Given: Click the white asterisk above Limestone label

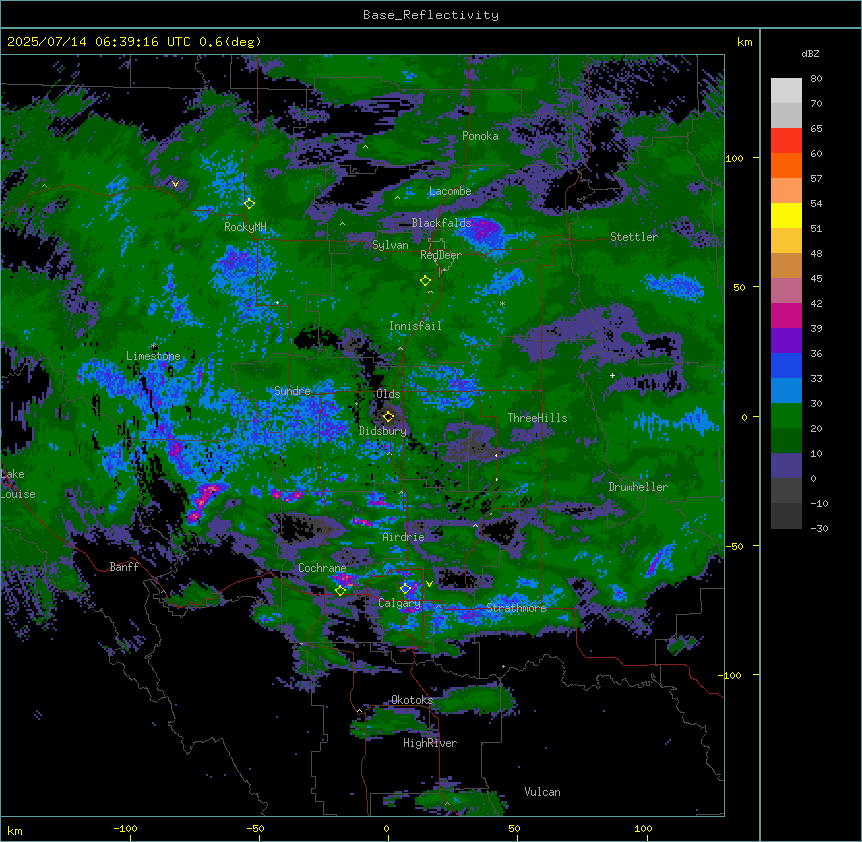Looking at the screenshot, I should coord(153,346).
